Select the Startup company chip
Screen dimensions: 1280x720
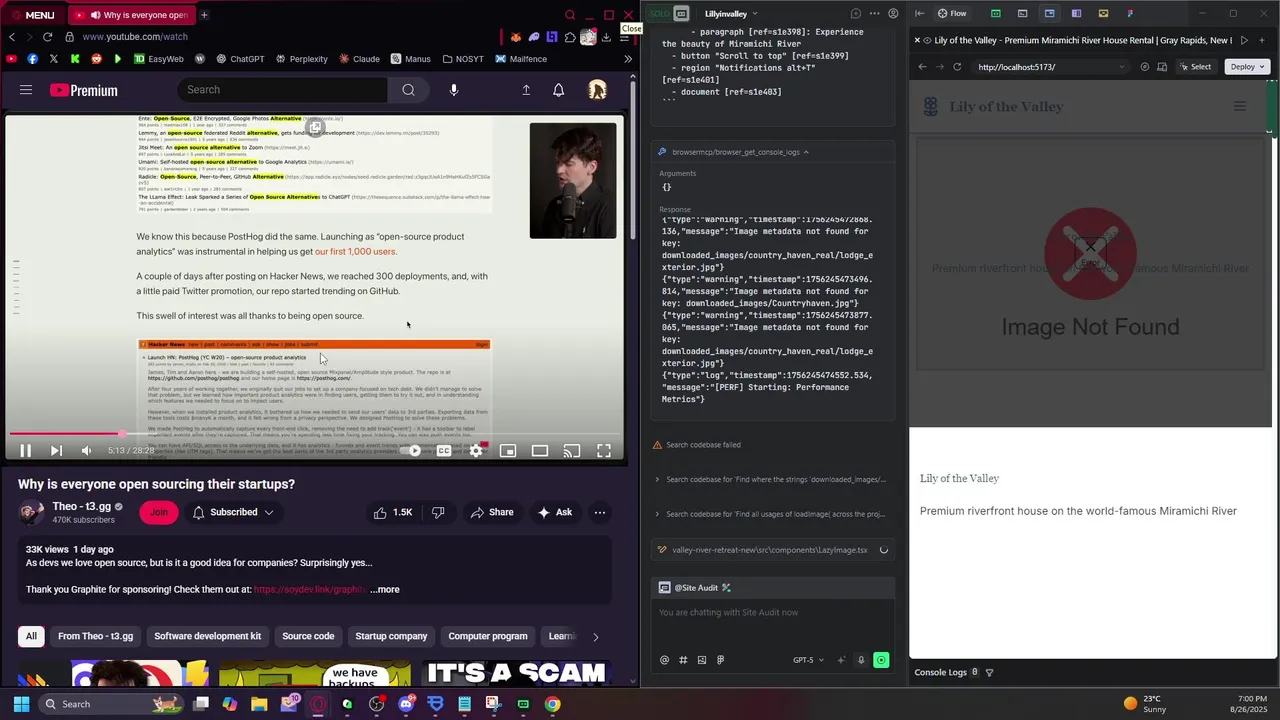tap(391, 636)
